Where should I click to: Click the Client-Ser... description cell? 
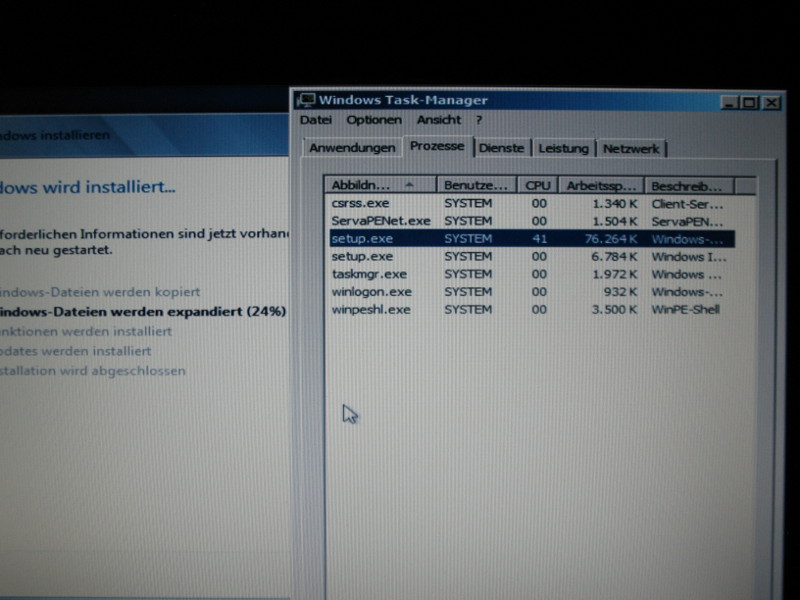click(x=687, y=204)
